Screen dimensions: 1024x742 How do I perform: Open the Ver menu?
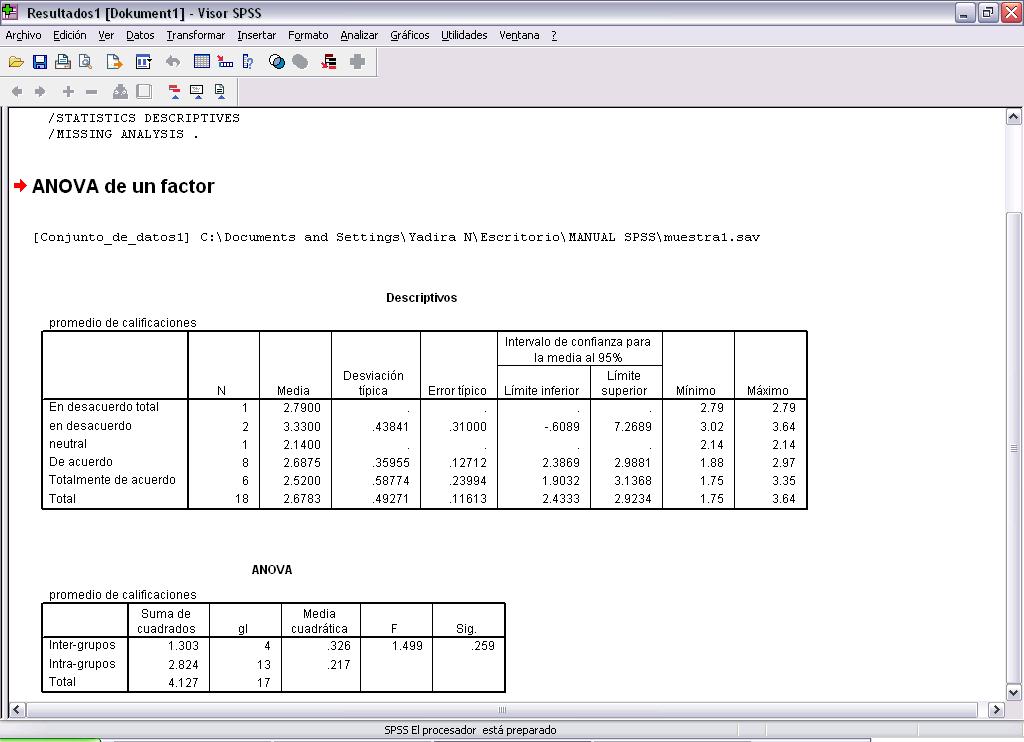pos(106,35)
